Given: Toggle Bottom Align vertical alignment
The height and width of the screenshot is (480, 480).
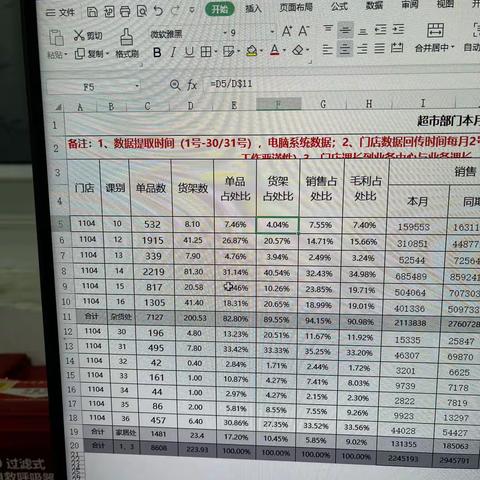Looking at the screenshot, I should [363, 31].
